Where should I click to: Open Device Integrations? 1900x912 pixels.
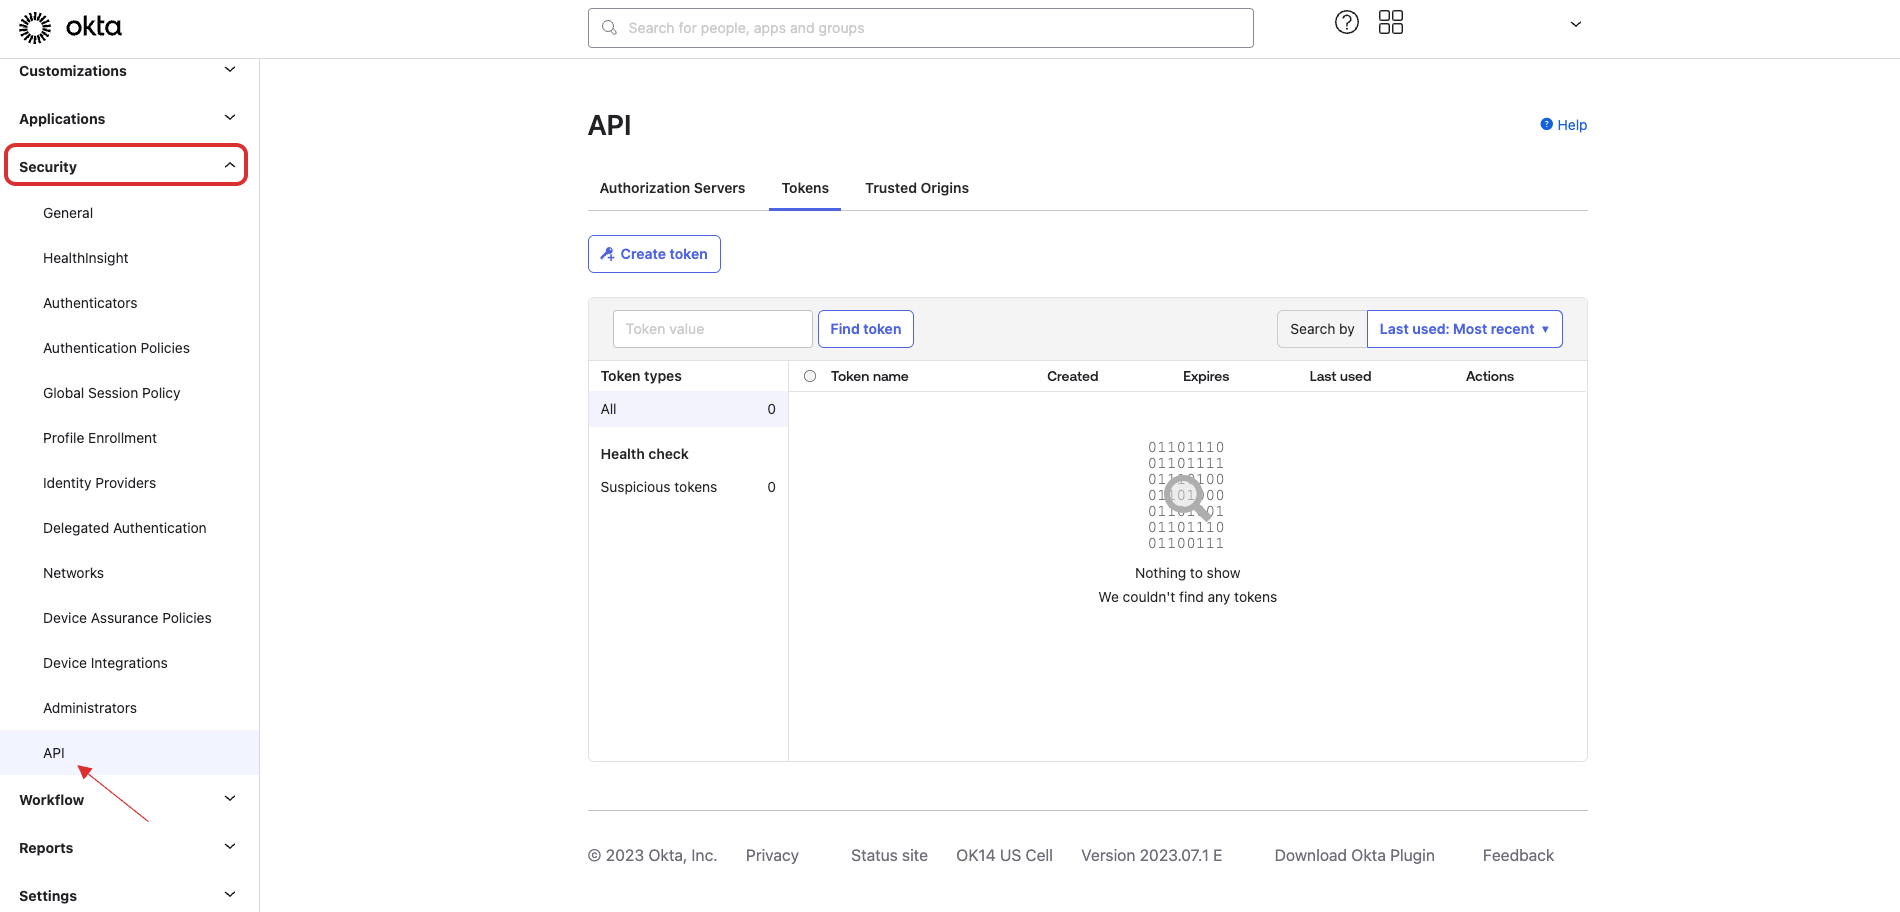point(105,663)
